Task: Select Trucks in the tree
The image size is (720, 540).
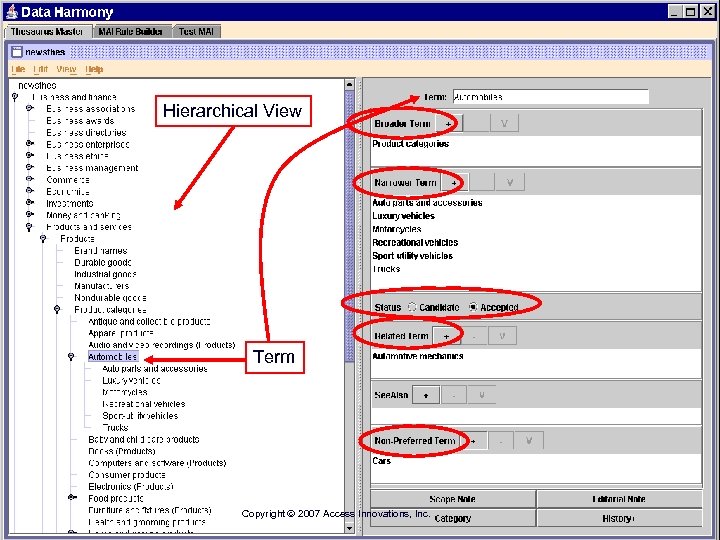Action: point(115,428)
